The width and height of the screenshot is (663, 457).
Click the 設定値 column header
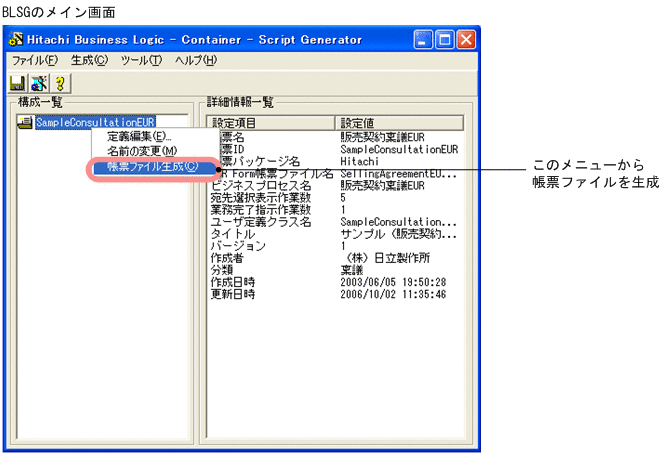400,123
